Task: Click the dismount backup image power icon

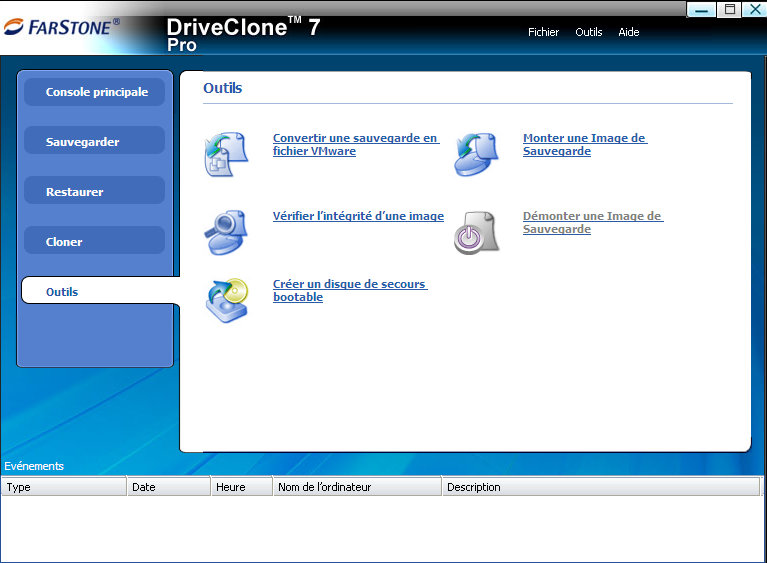Action: [x=476, y=232]
